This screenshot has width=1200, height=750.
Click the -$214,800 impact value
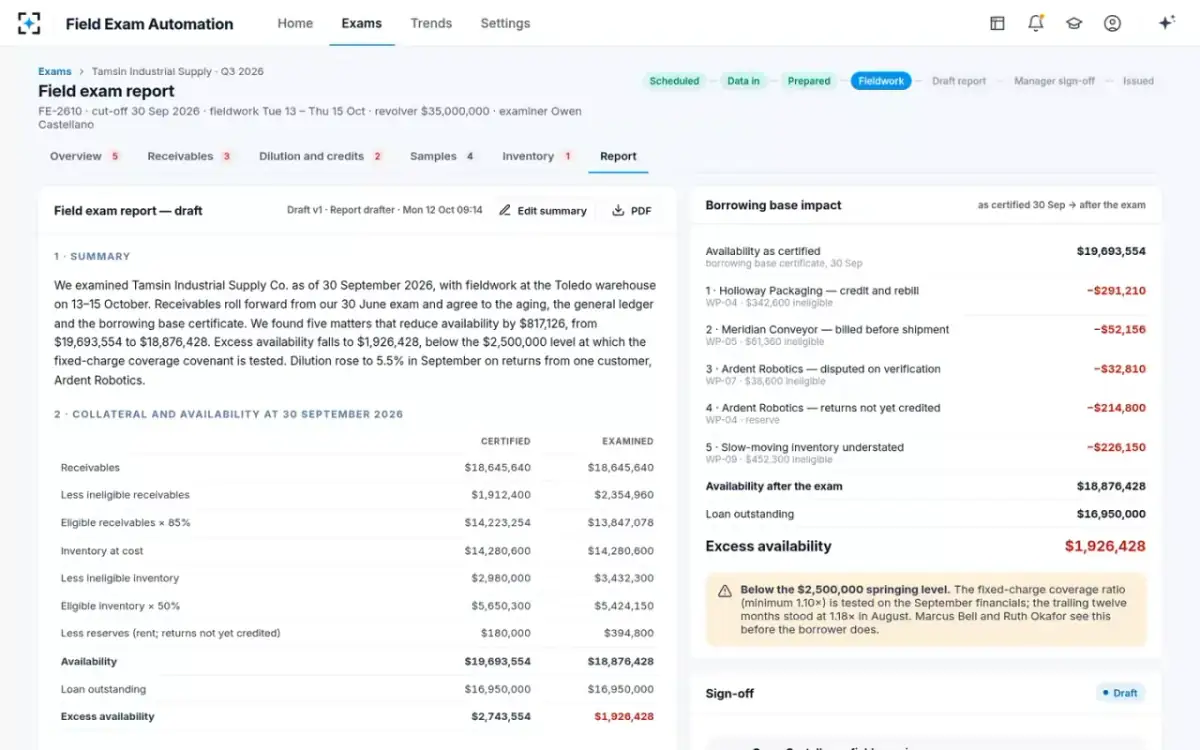point(1116,408)
